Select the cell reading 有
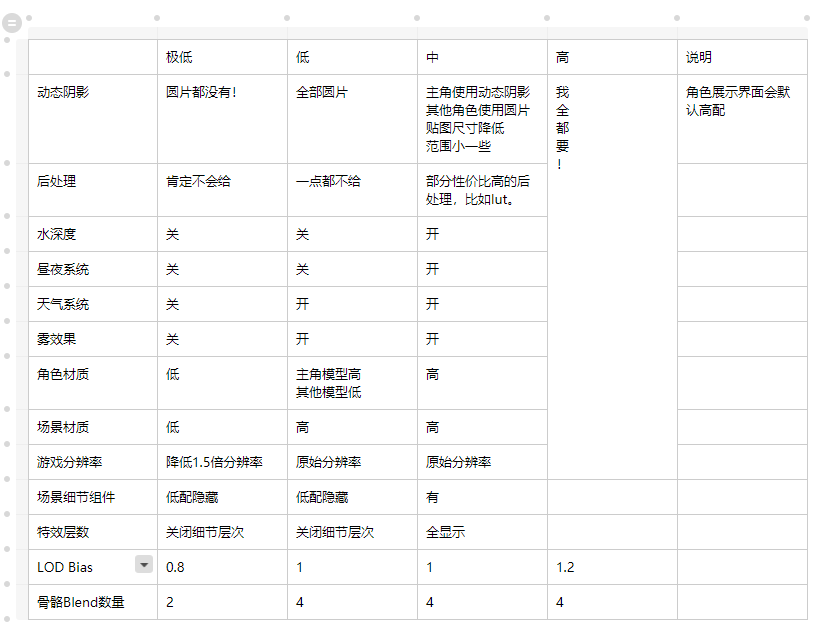 click(x=482, y=497)
